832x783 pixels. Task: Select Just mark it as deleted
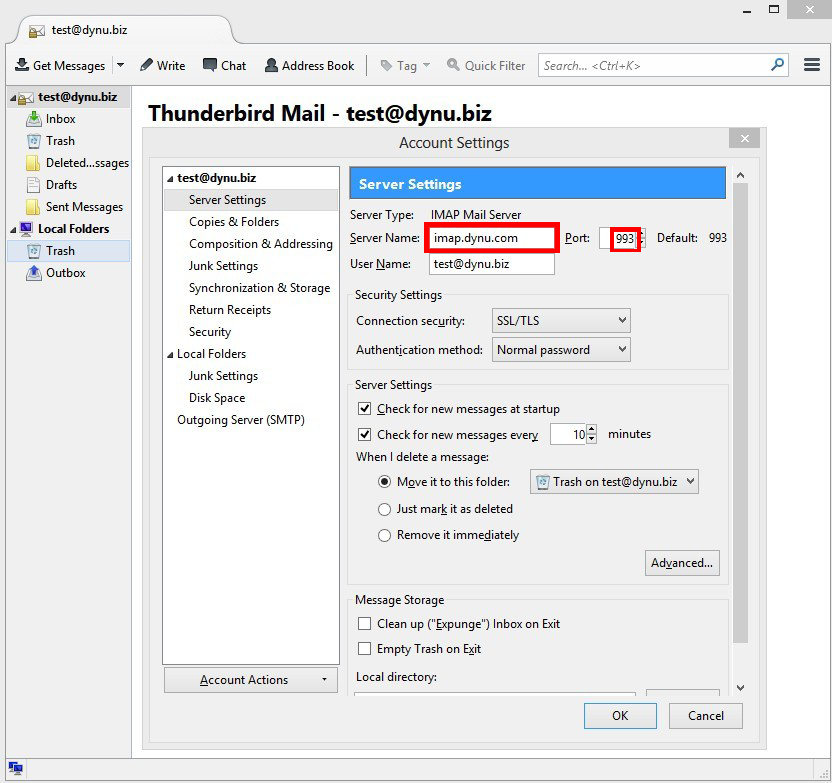click(384, 509)
